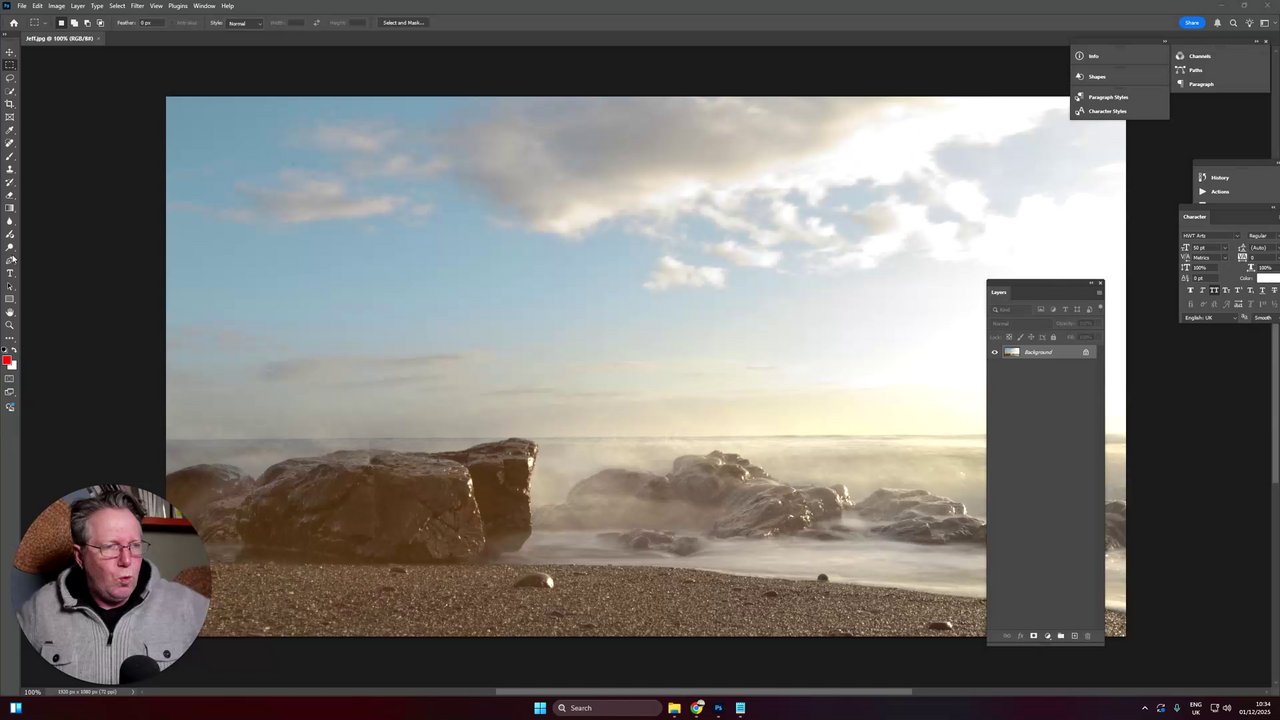Open the File menu
This screenshot has width=1280, height=720.
(21, 6)
